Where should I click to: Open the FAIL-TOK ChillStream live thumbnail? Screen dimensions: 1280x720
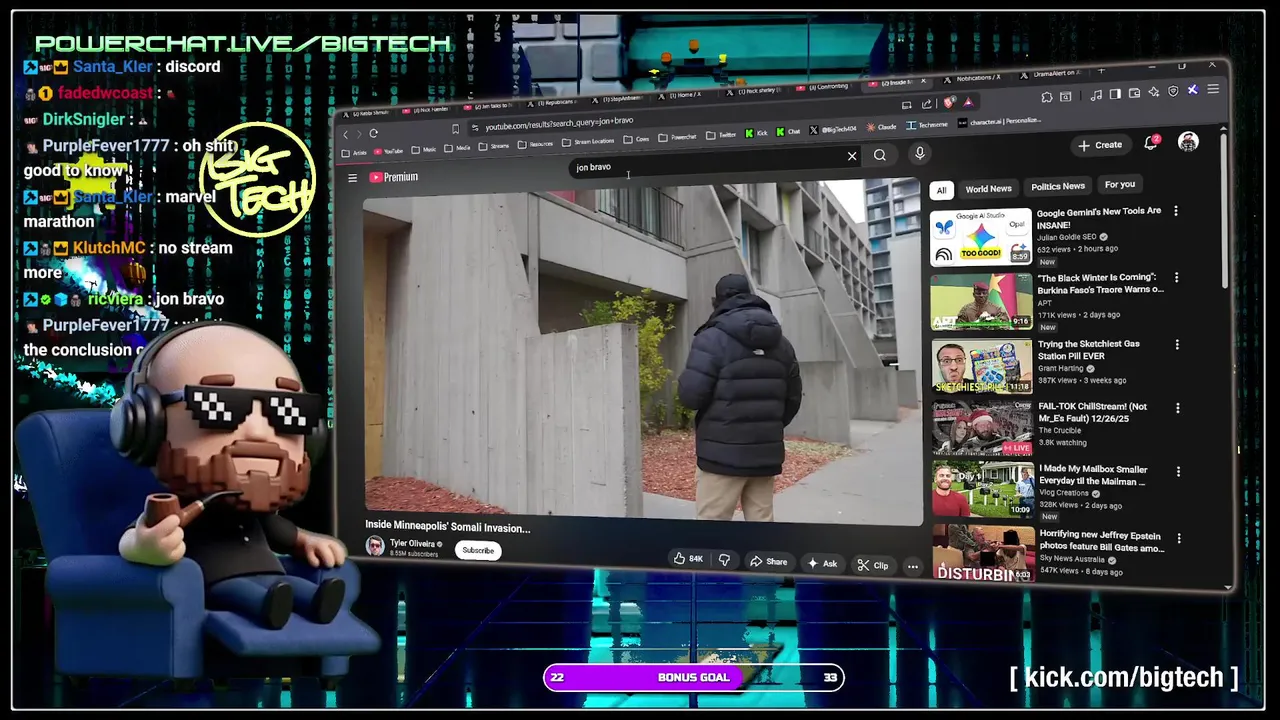click(982, 428)
